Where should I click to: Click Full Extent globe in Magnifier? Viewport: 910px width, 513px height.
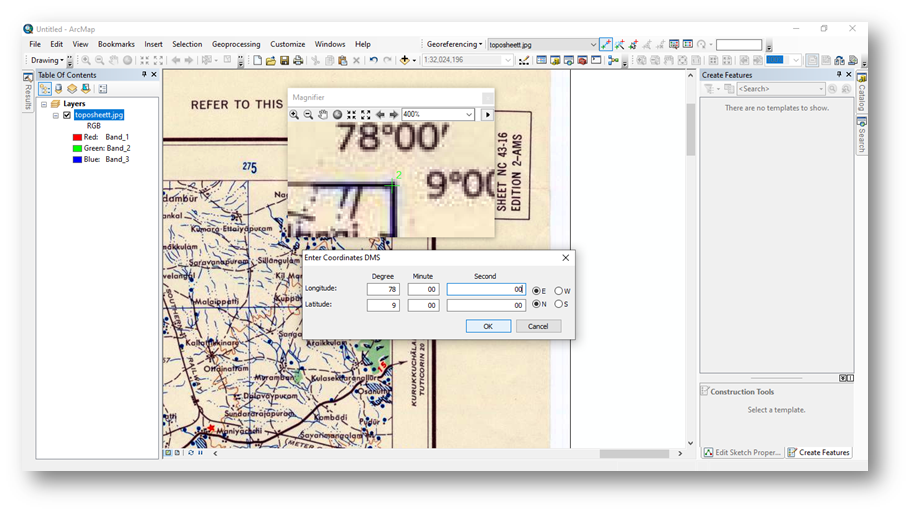(x=337, y=114)
